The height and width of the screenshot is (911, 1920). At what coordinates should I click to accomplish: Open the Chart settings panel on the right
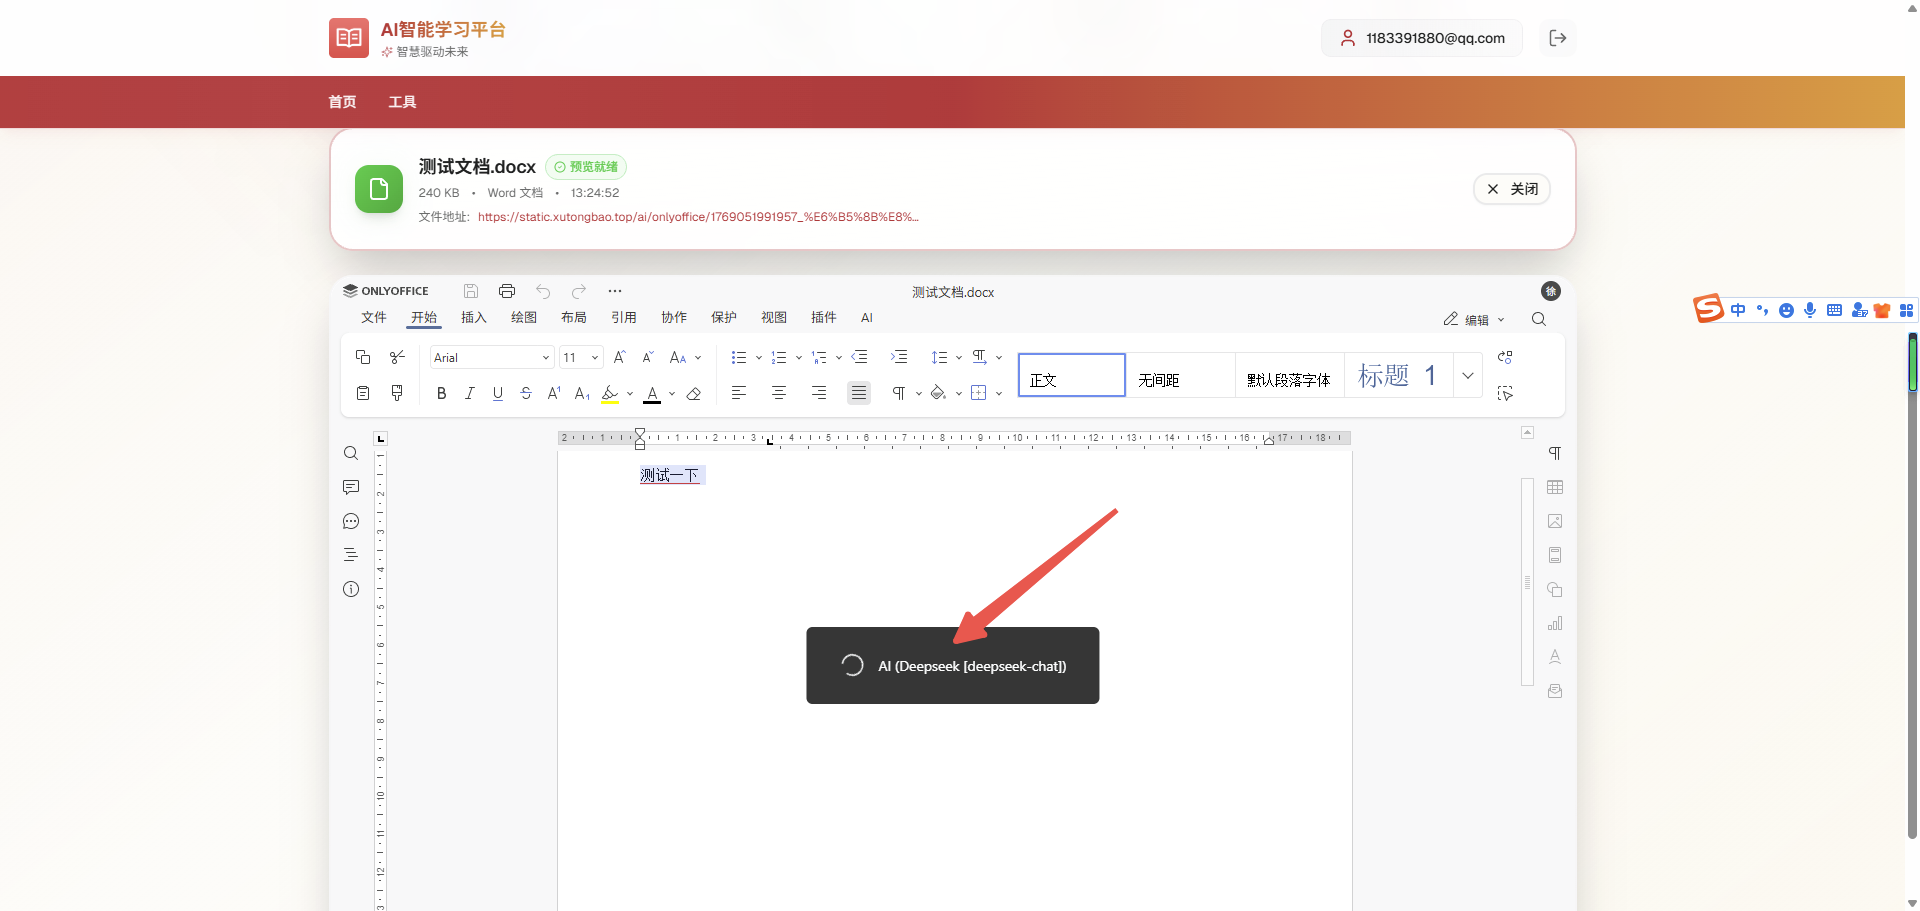1556,622
